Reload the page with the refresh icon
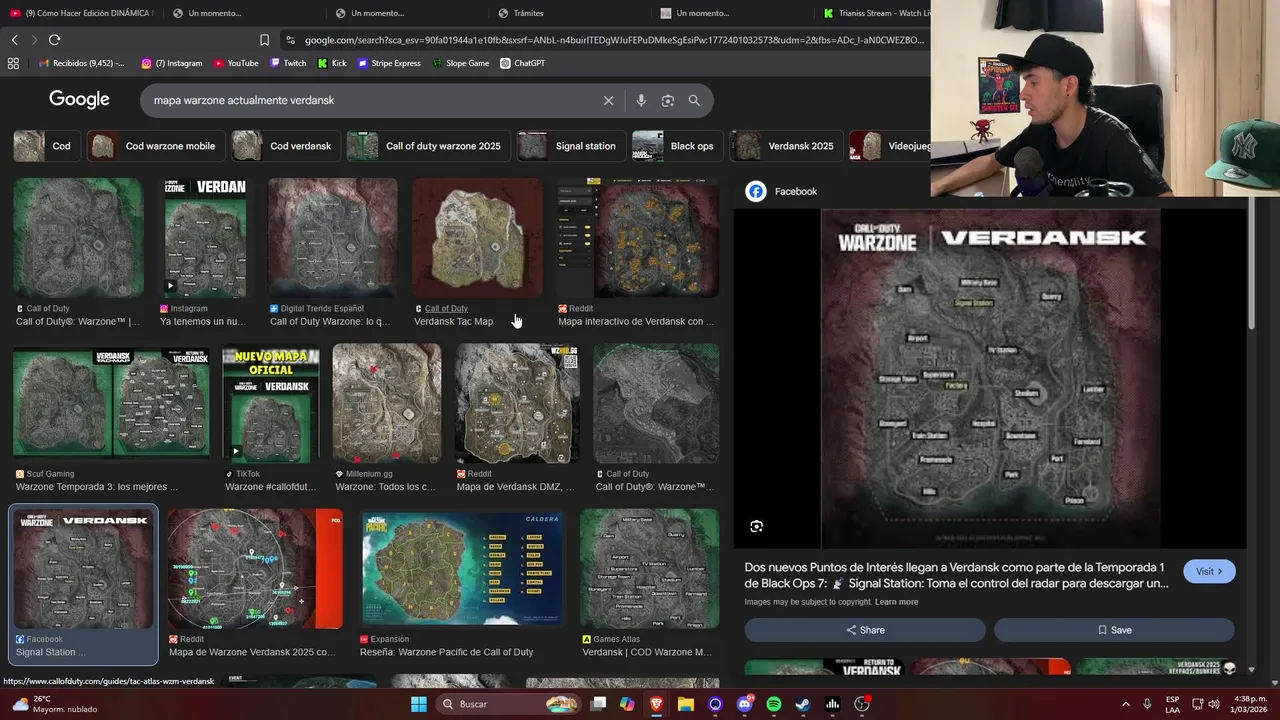 (54, 40)
